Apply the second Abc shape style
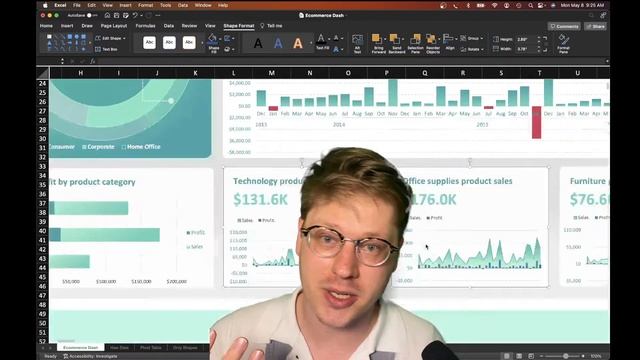Image resolution: width=640 pixels, height=360 pixels. coord(169,42)
